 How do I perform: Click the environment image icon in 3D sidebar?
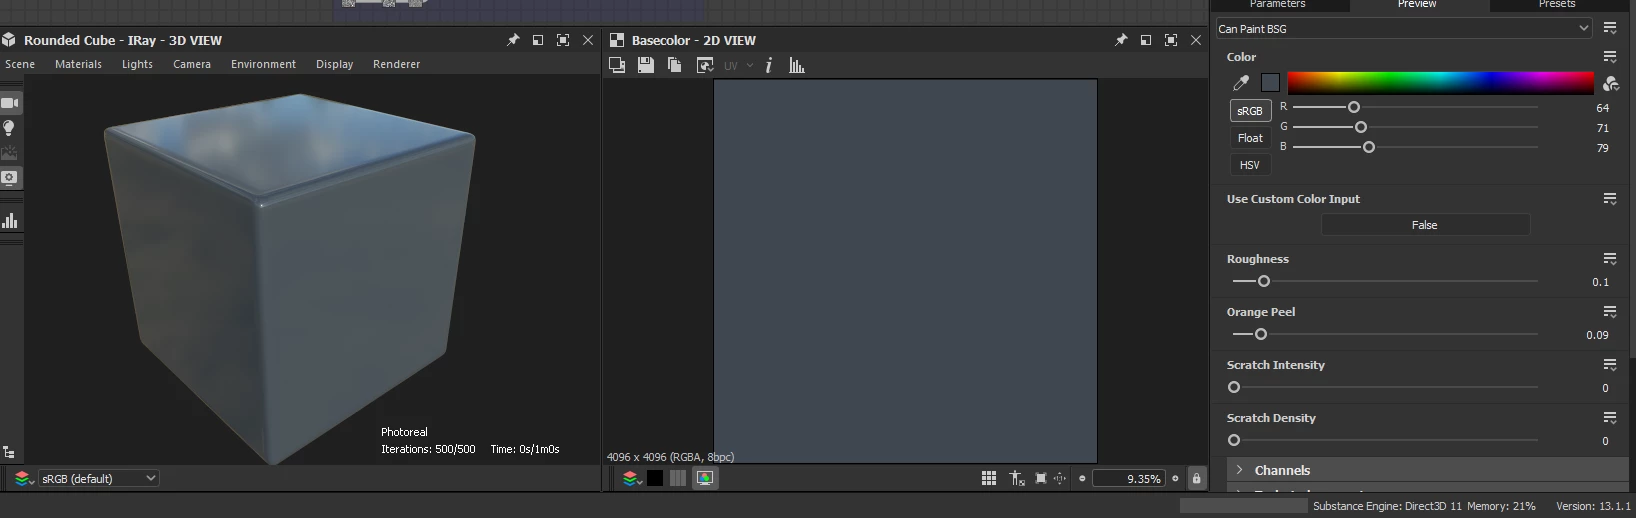coord(9,153)
